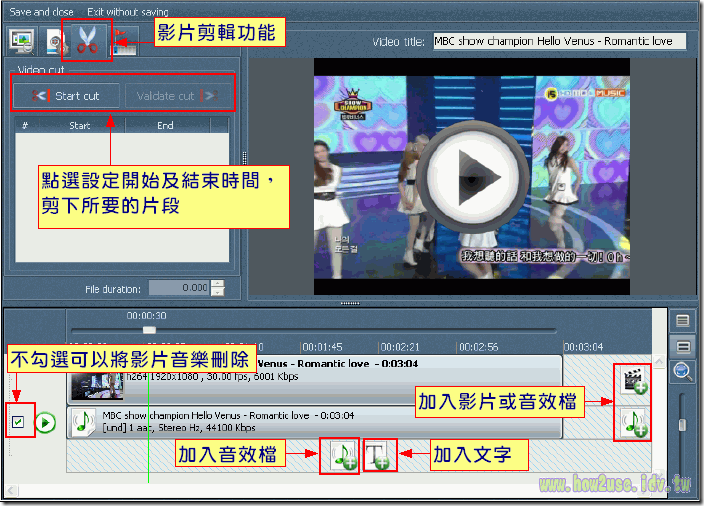
Task: Click the horizontal scrollbar left arrow
Action: (x=11, y=491)
